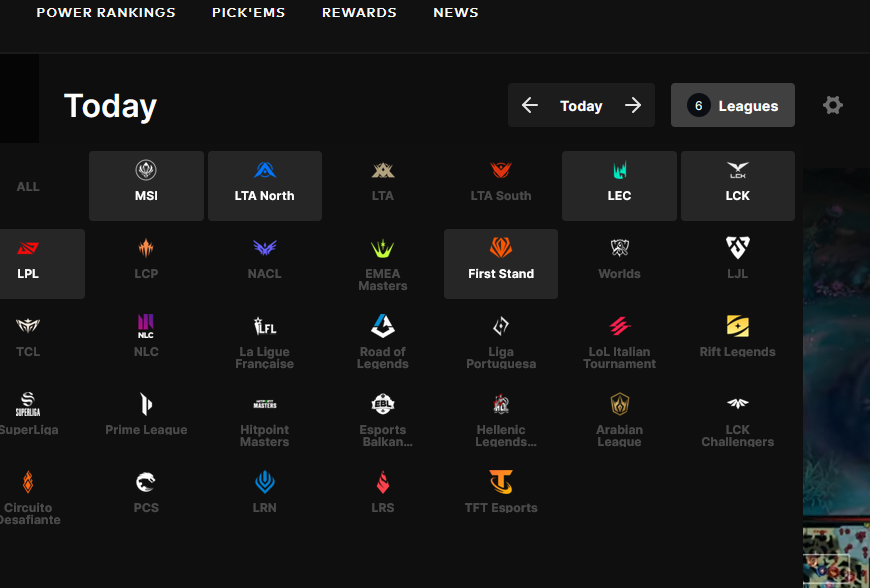870x588 pixels.
Task: Click the Liga Portuguesa icon
Action: (x=501, y=326)
